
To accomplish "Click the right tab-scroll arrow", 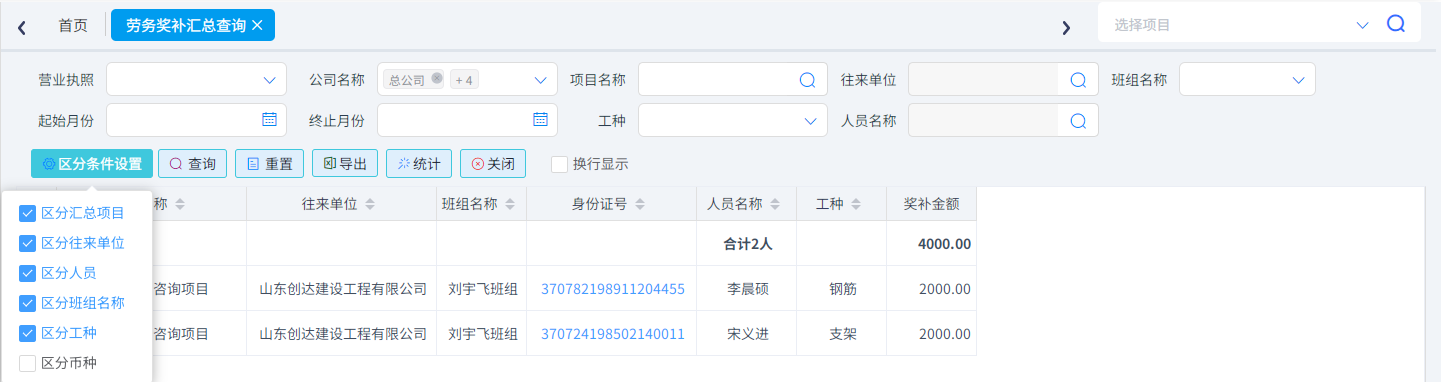I will [1066, 27].
